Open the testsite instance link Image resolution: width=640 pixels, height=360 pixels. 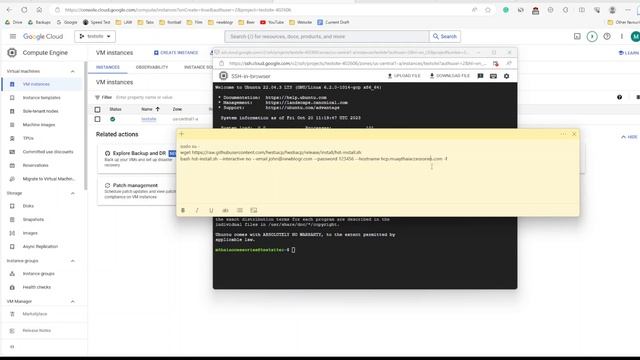[x=149, y=119]
